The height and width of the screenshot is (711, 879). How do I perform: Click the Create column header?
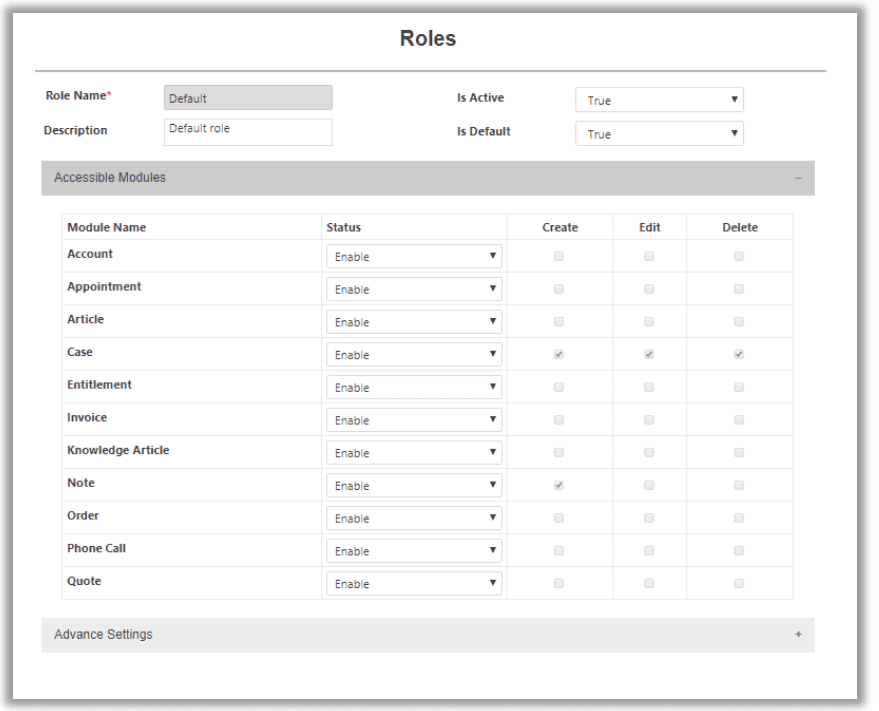[x=560, y=227]
